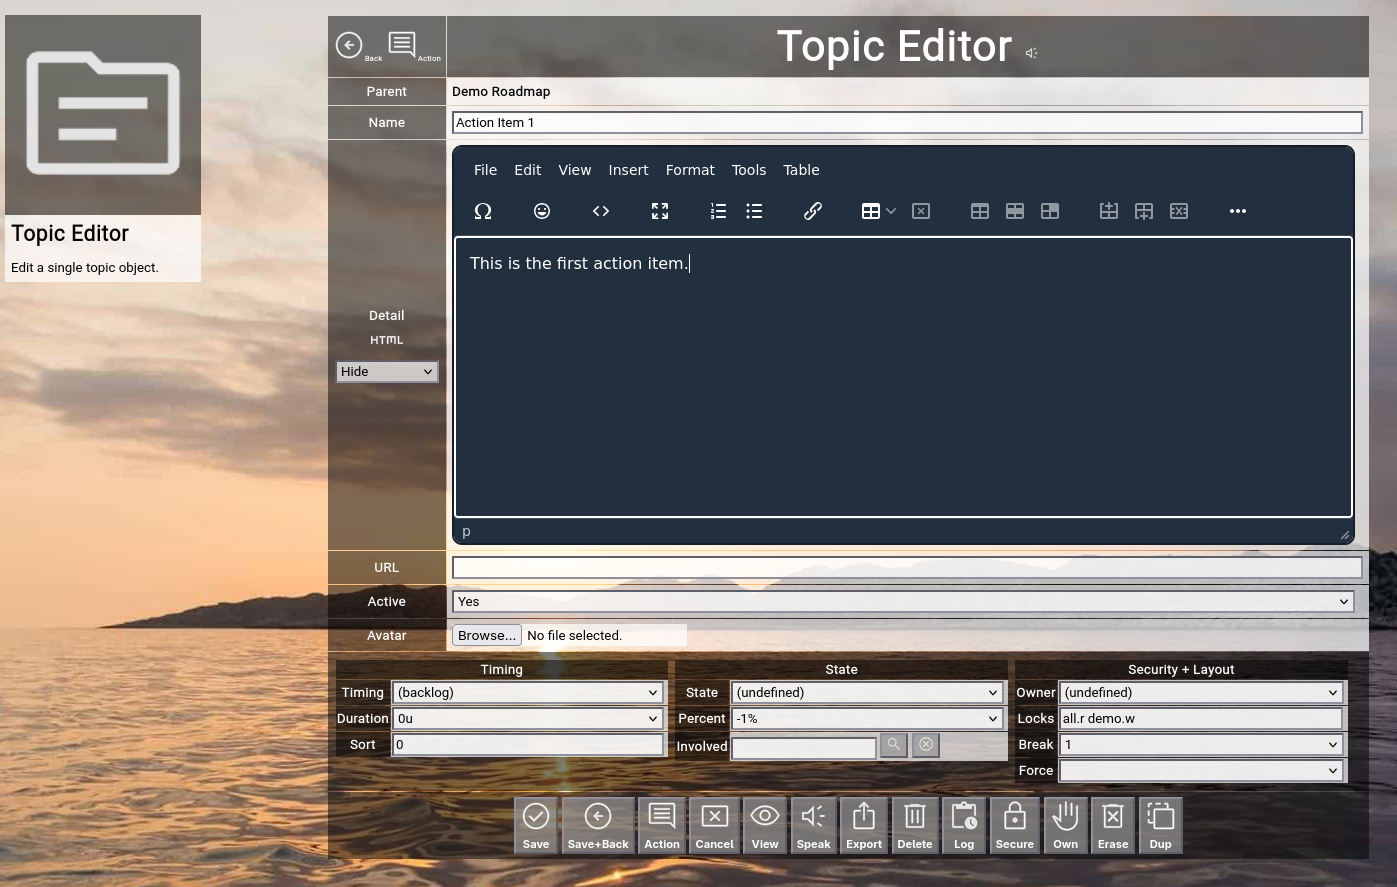
Task: Open the Insert menu
Action: tap(628, 170)
